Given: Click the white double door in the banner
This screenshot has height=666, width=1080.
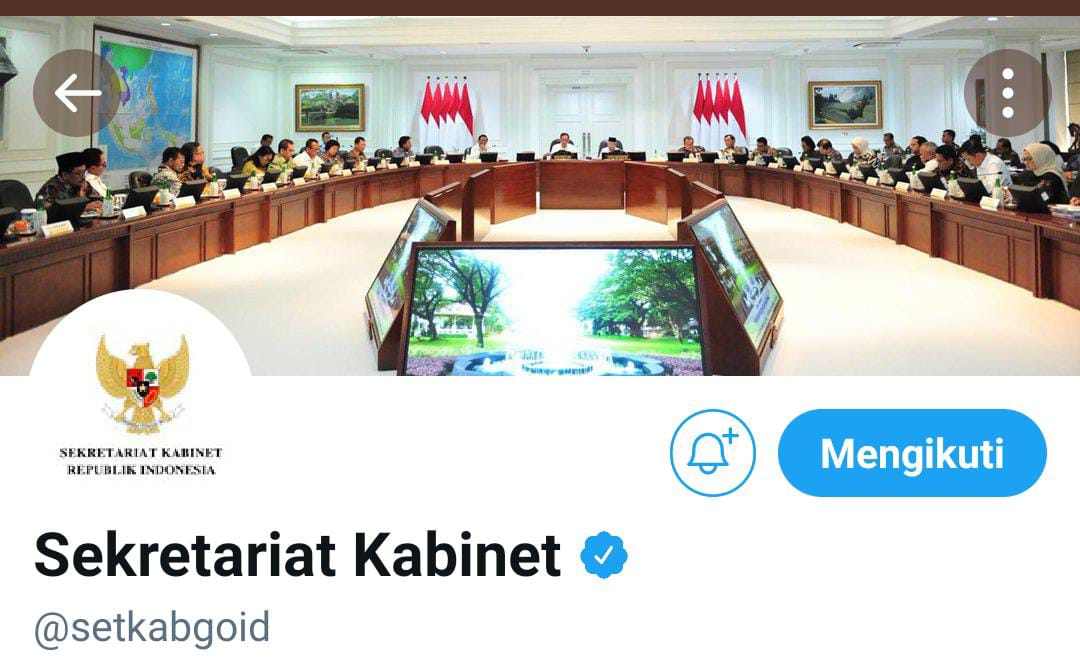Looking at the screenshot, I should 587,116.
